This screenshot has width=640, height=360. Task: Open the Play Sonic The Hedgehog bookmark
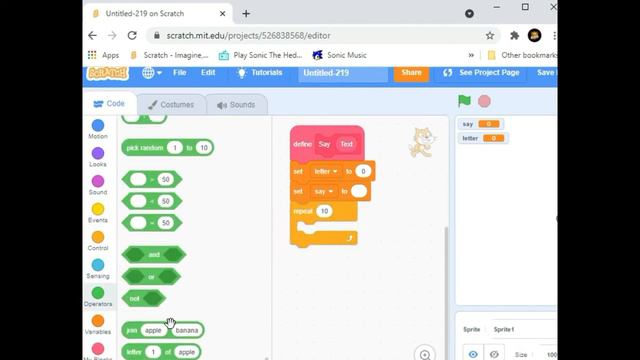pos(260,55)
